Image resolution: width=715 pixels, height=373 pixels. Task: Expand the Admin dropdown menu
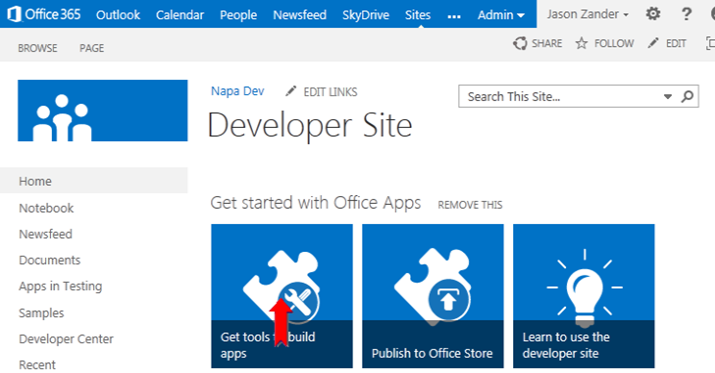click(x=501, y=15)
